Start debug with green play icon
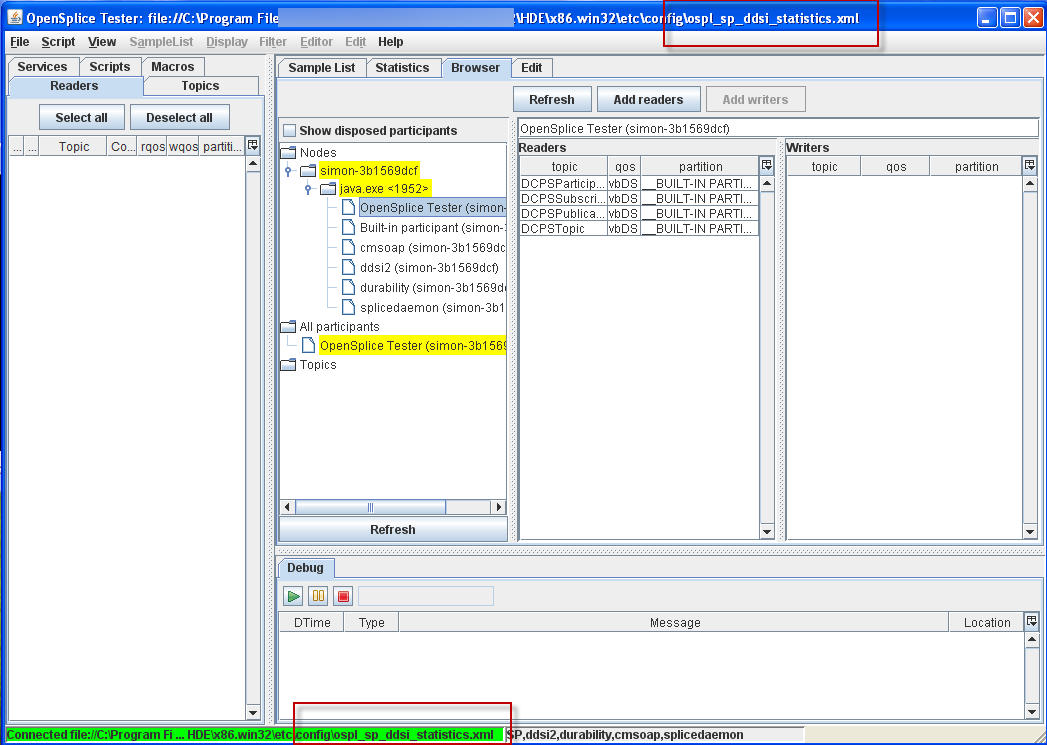This screenshot has height=745, width=1047. click(292, 596)
